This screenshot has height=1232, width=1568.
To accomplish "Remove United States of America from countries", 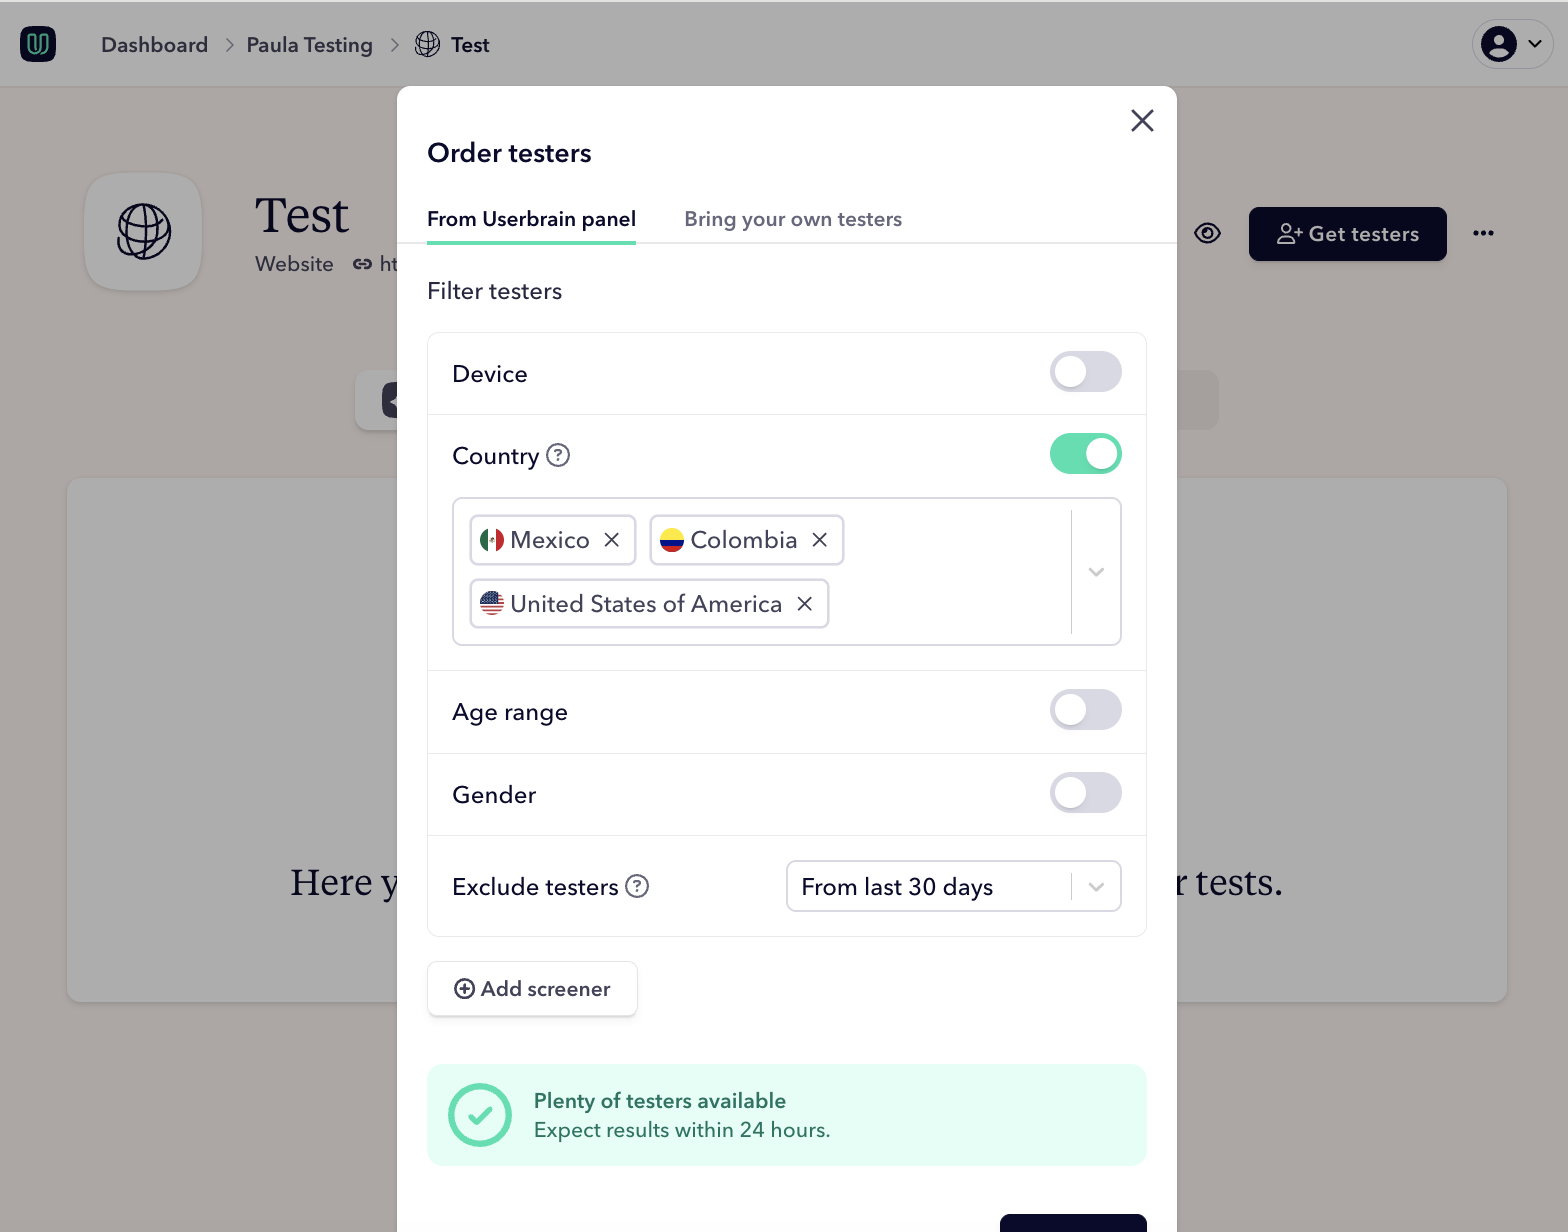I will (804, 604).
